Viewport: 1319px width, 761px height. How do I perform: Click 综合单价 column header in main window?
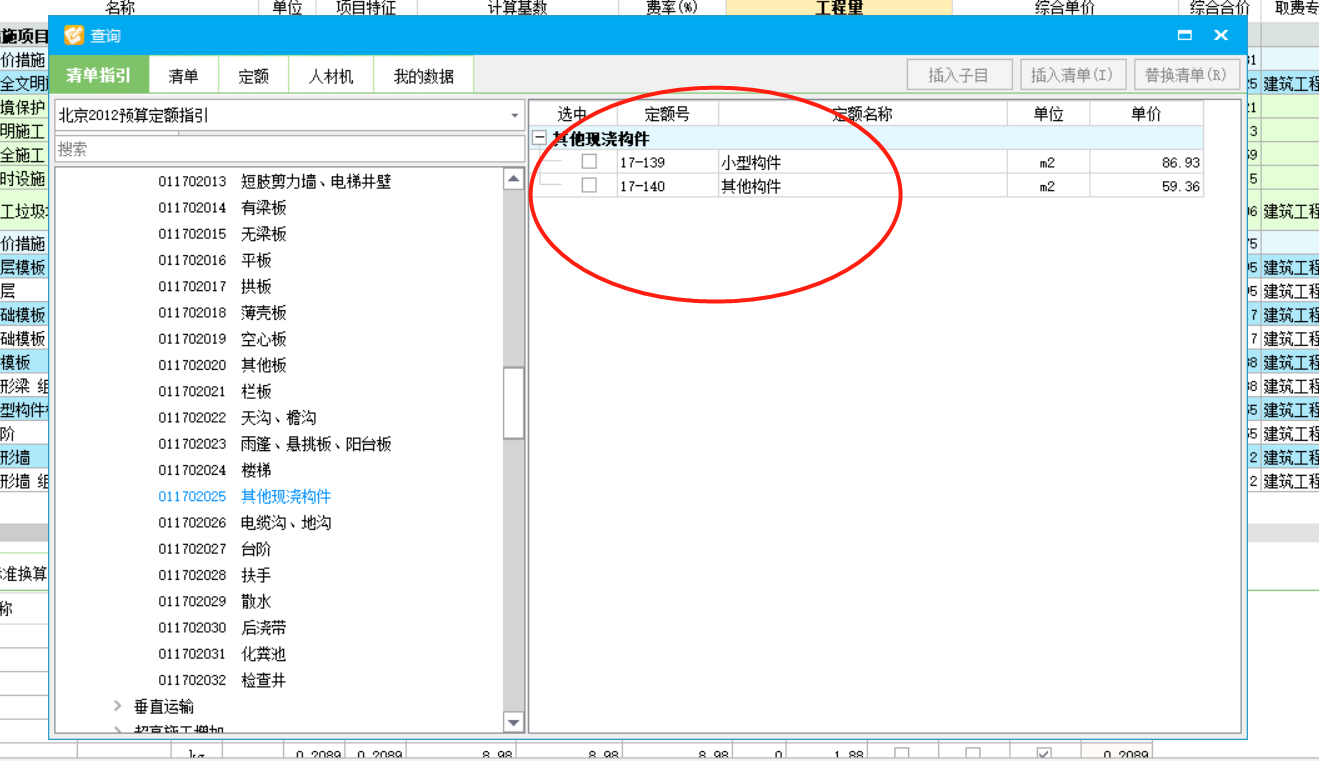pyautogui.click(x=1065, y=7)
